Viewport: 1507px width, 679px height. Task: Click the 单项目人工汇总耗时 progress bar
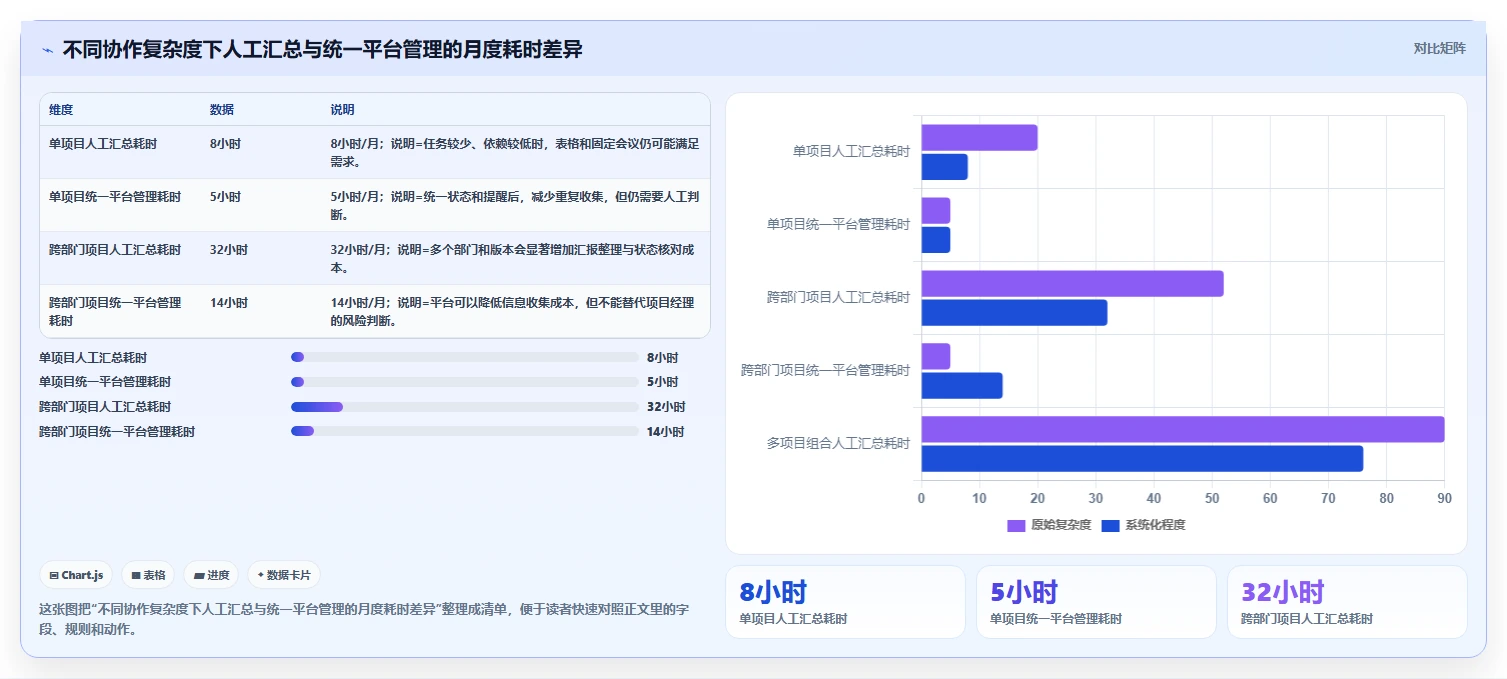(464, 357)
